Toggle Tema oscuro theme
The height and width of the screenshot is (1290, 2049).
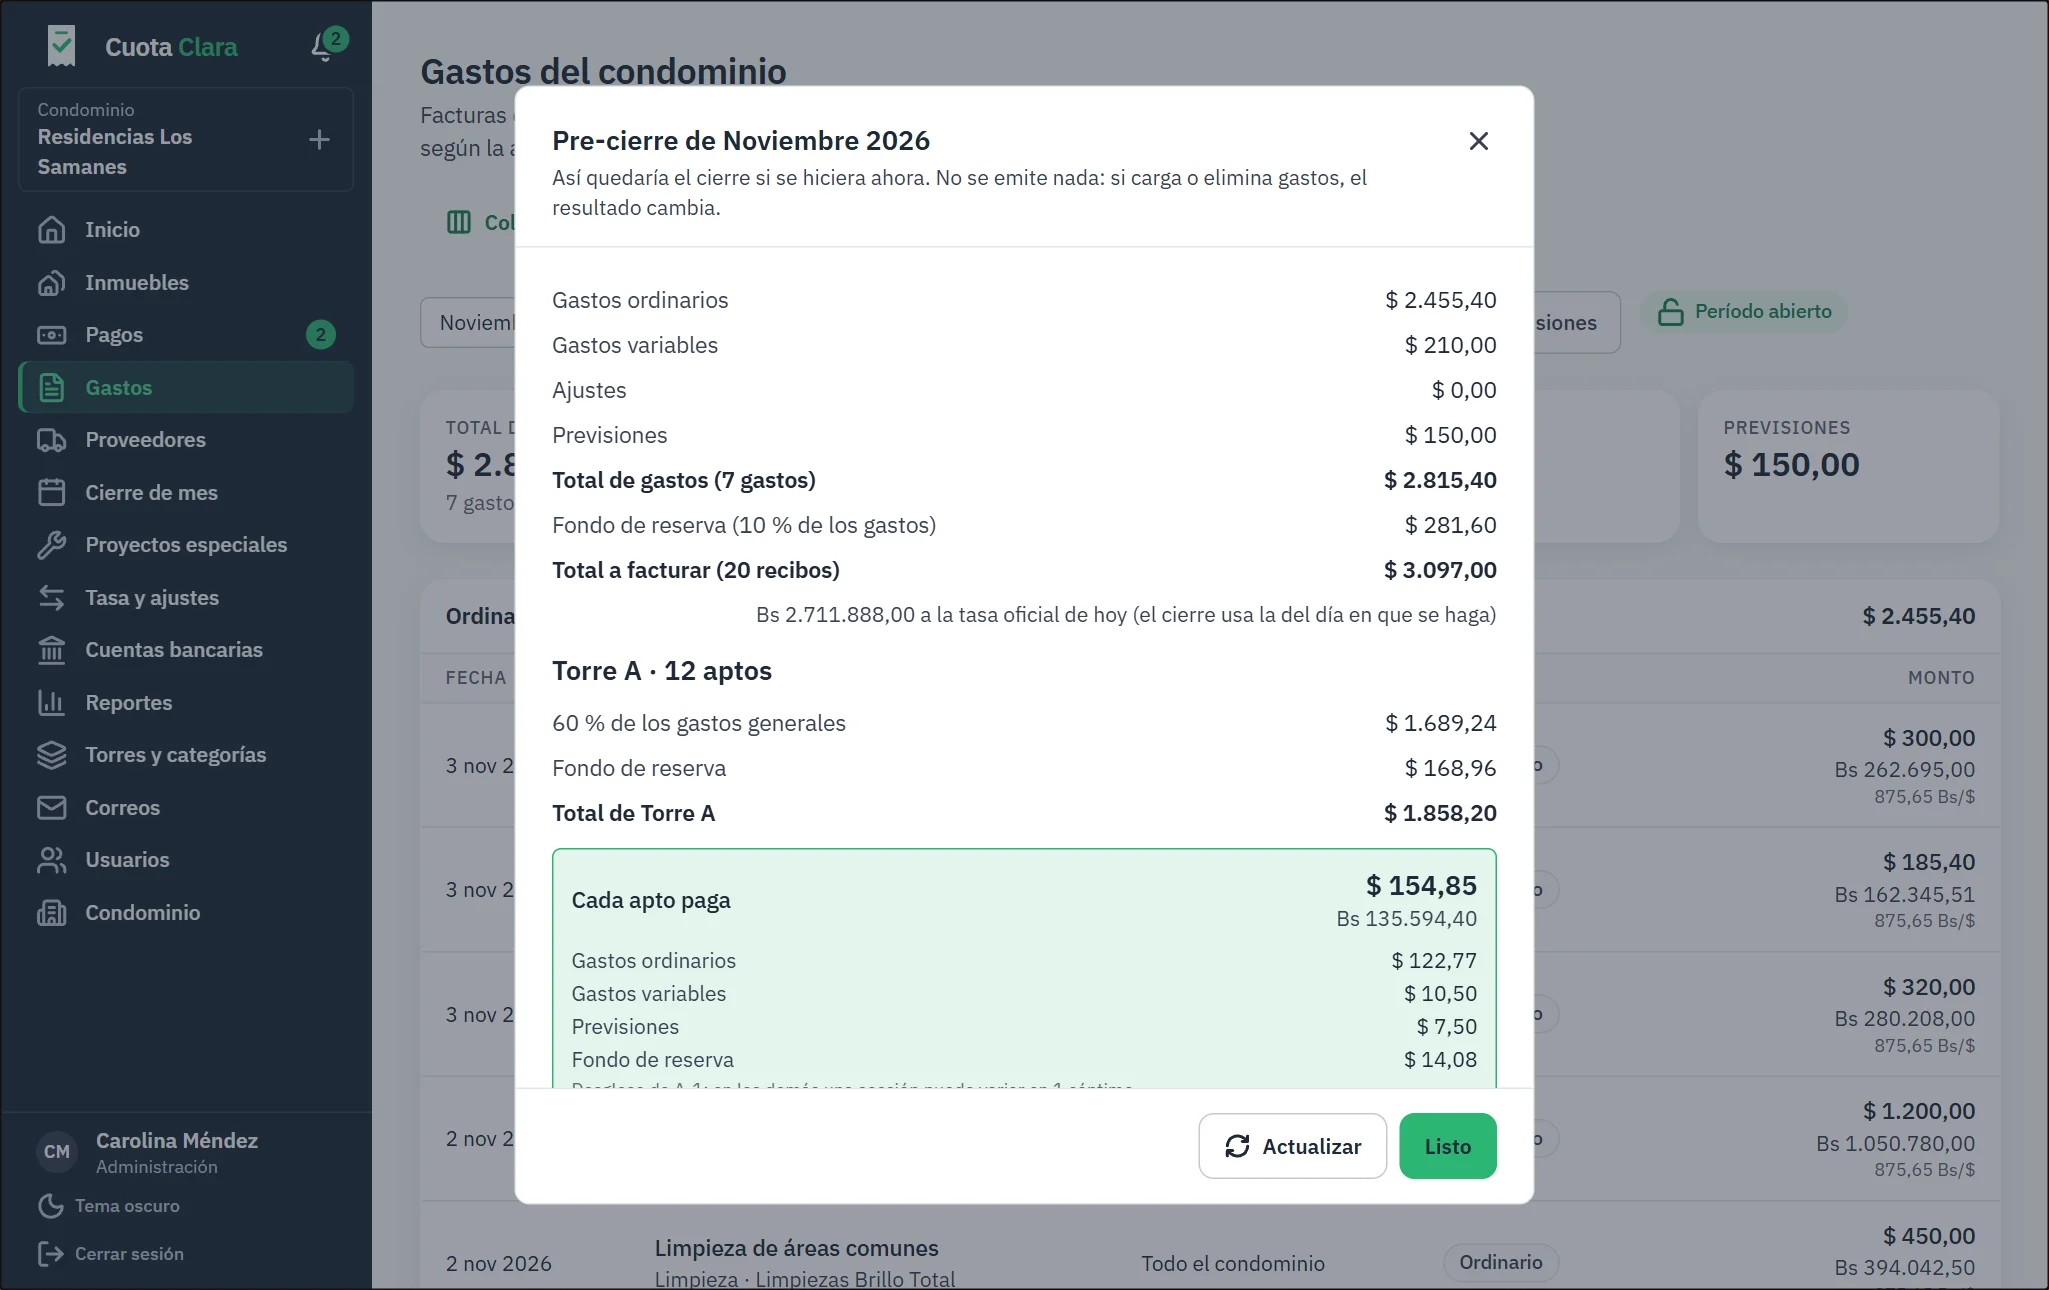click(x=109, y=1205)
